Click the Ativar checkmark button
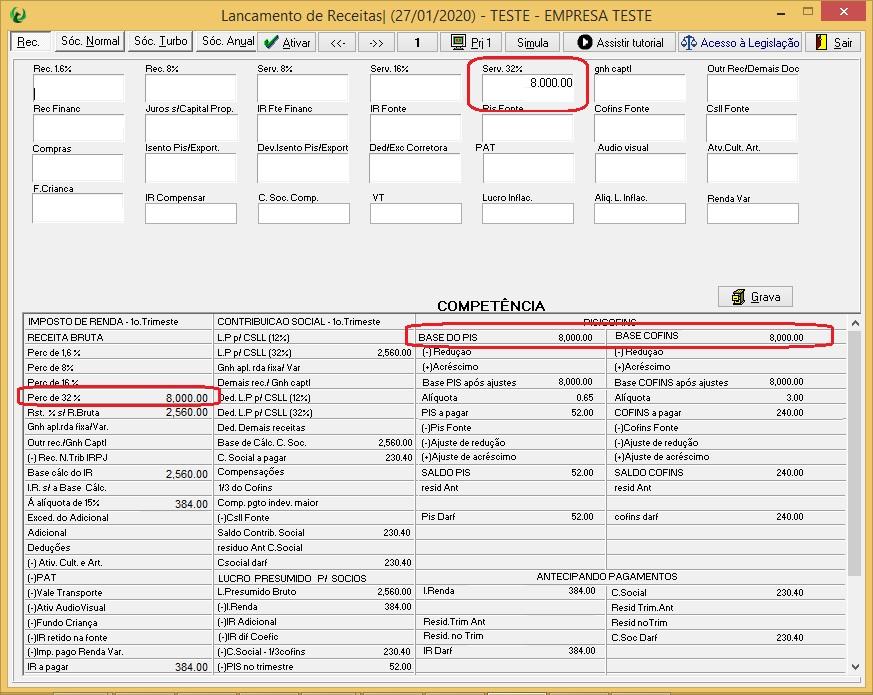This screenshot has width=873, height=695. (288, 43)
